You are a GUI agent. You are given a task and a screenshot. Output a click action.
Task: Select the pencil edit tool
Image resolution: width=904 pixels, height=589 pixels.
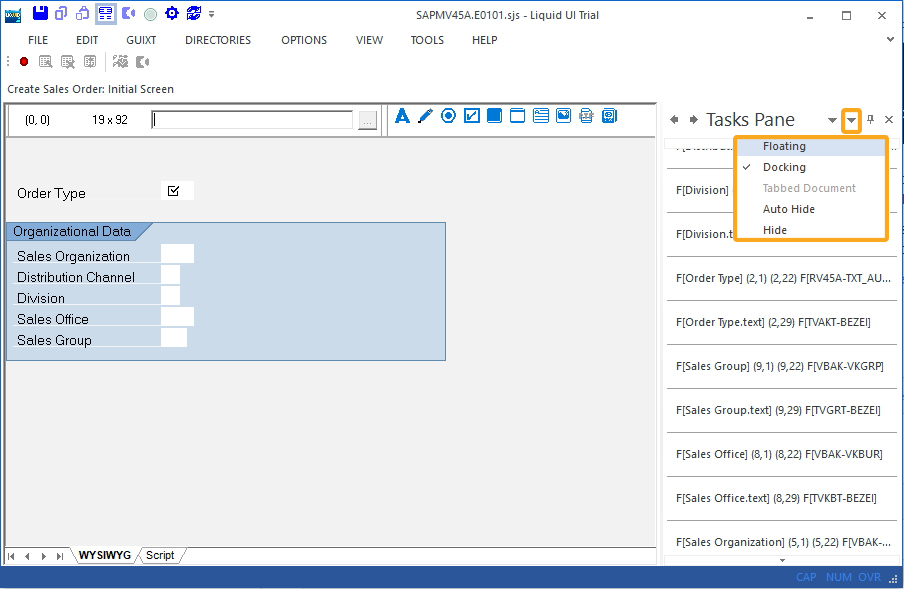click(425, 116)
